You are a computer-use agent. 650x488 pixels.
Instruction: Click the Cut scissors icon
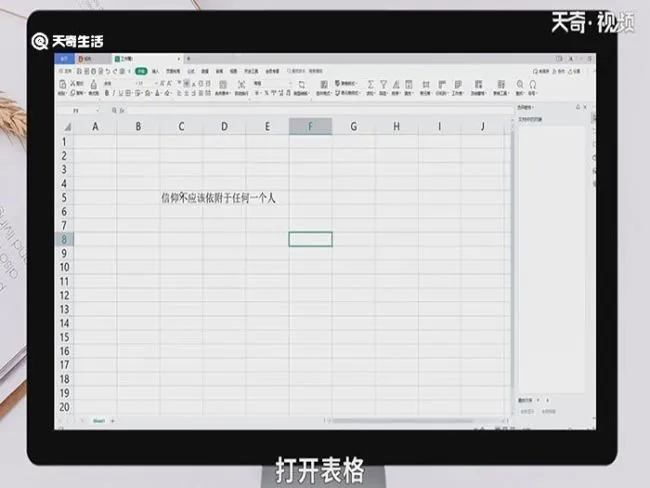73,83
